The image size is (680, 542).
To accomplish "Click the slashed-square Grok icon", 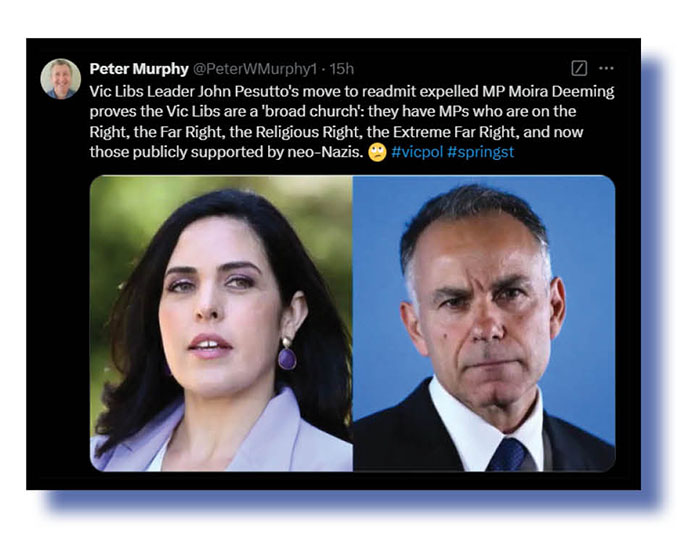I will pos(579,68).
